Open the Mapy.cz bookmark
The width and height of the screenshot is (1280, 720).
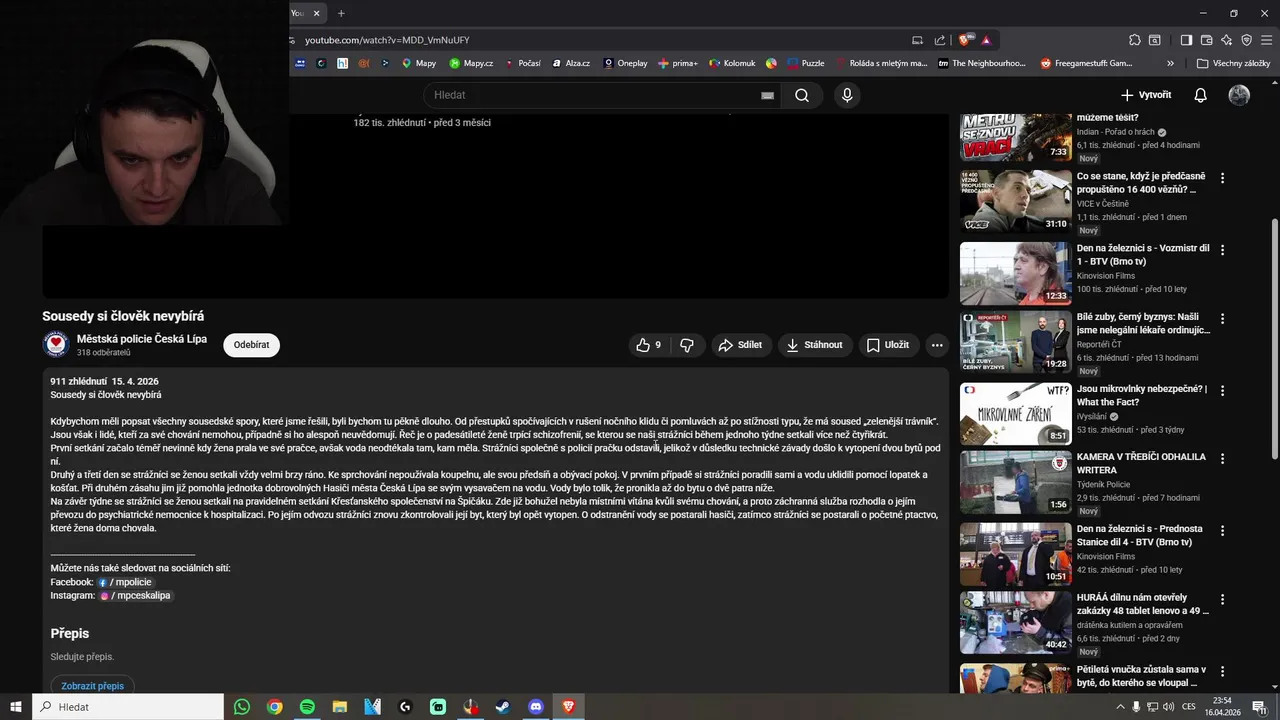pos(471,63)
